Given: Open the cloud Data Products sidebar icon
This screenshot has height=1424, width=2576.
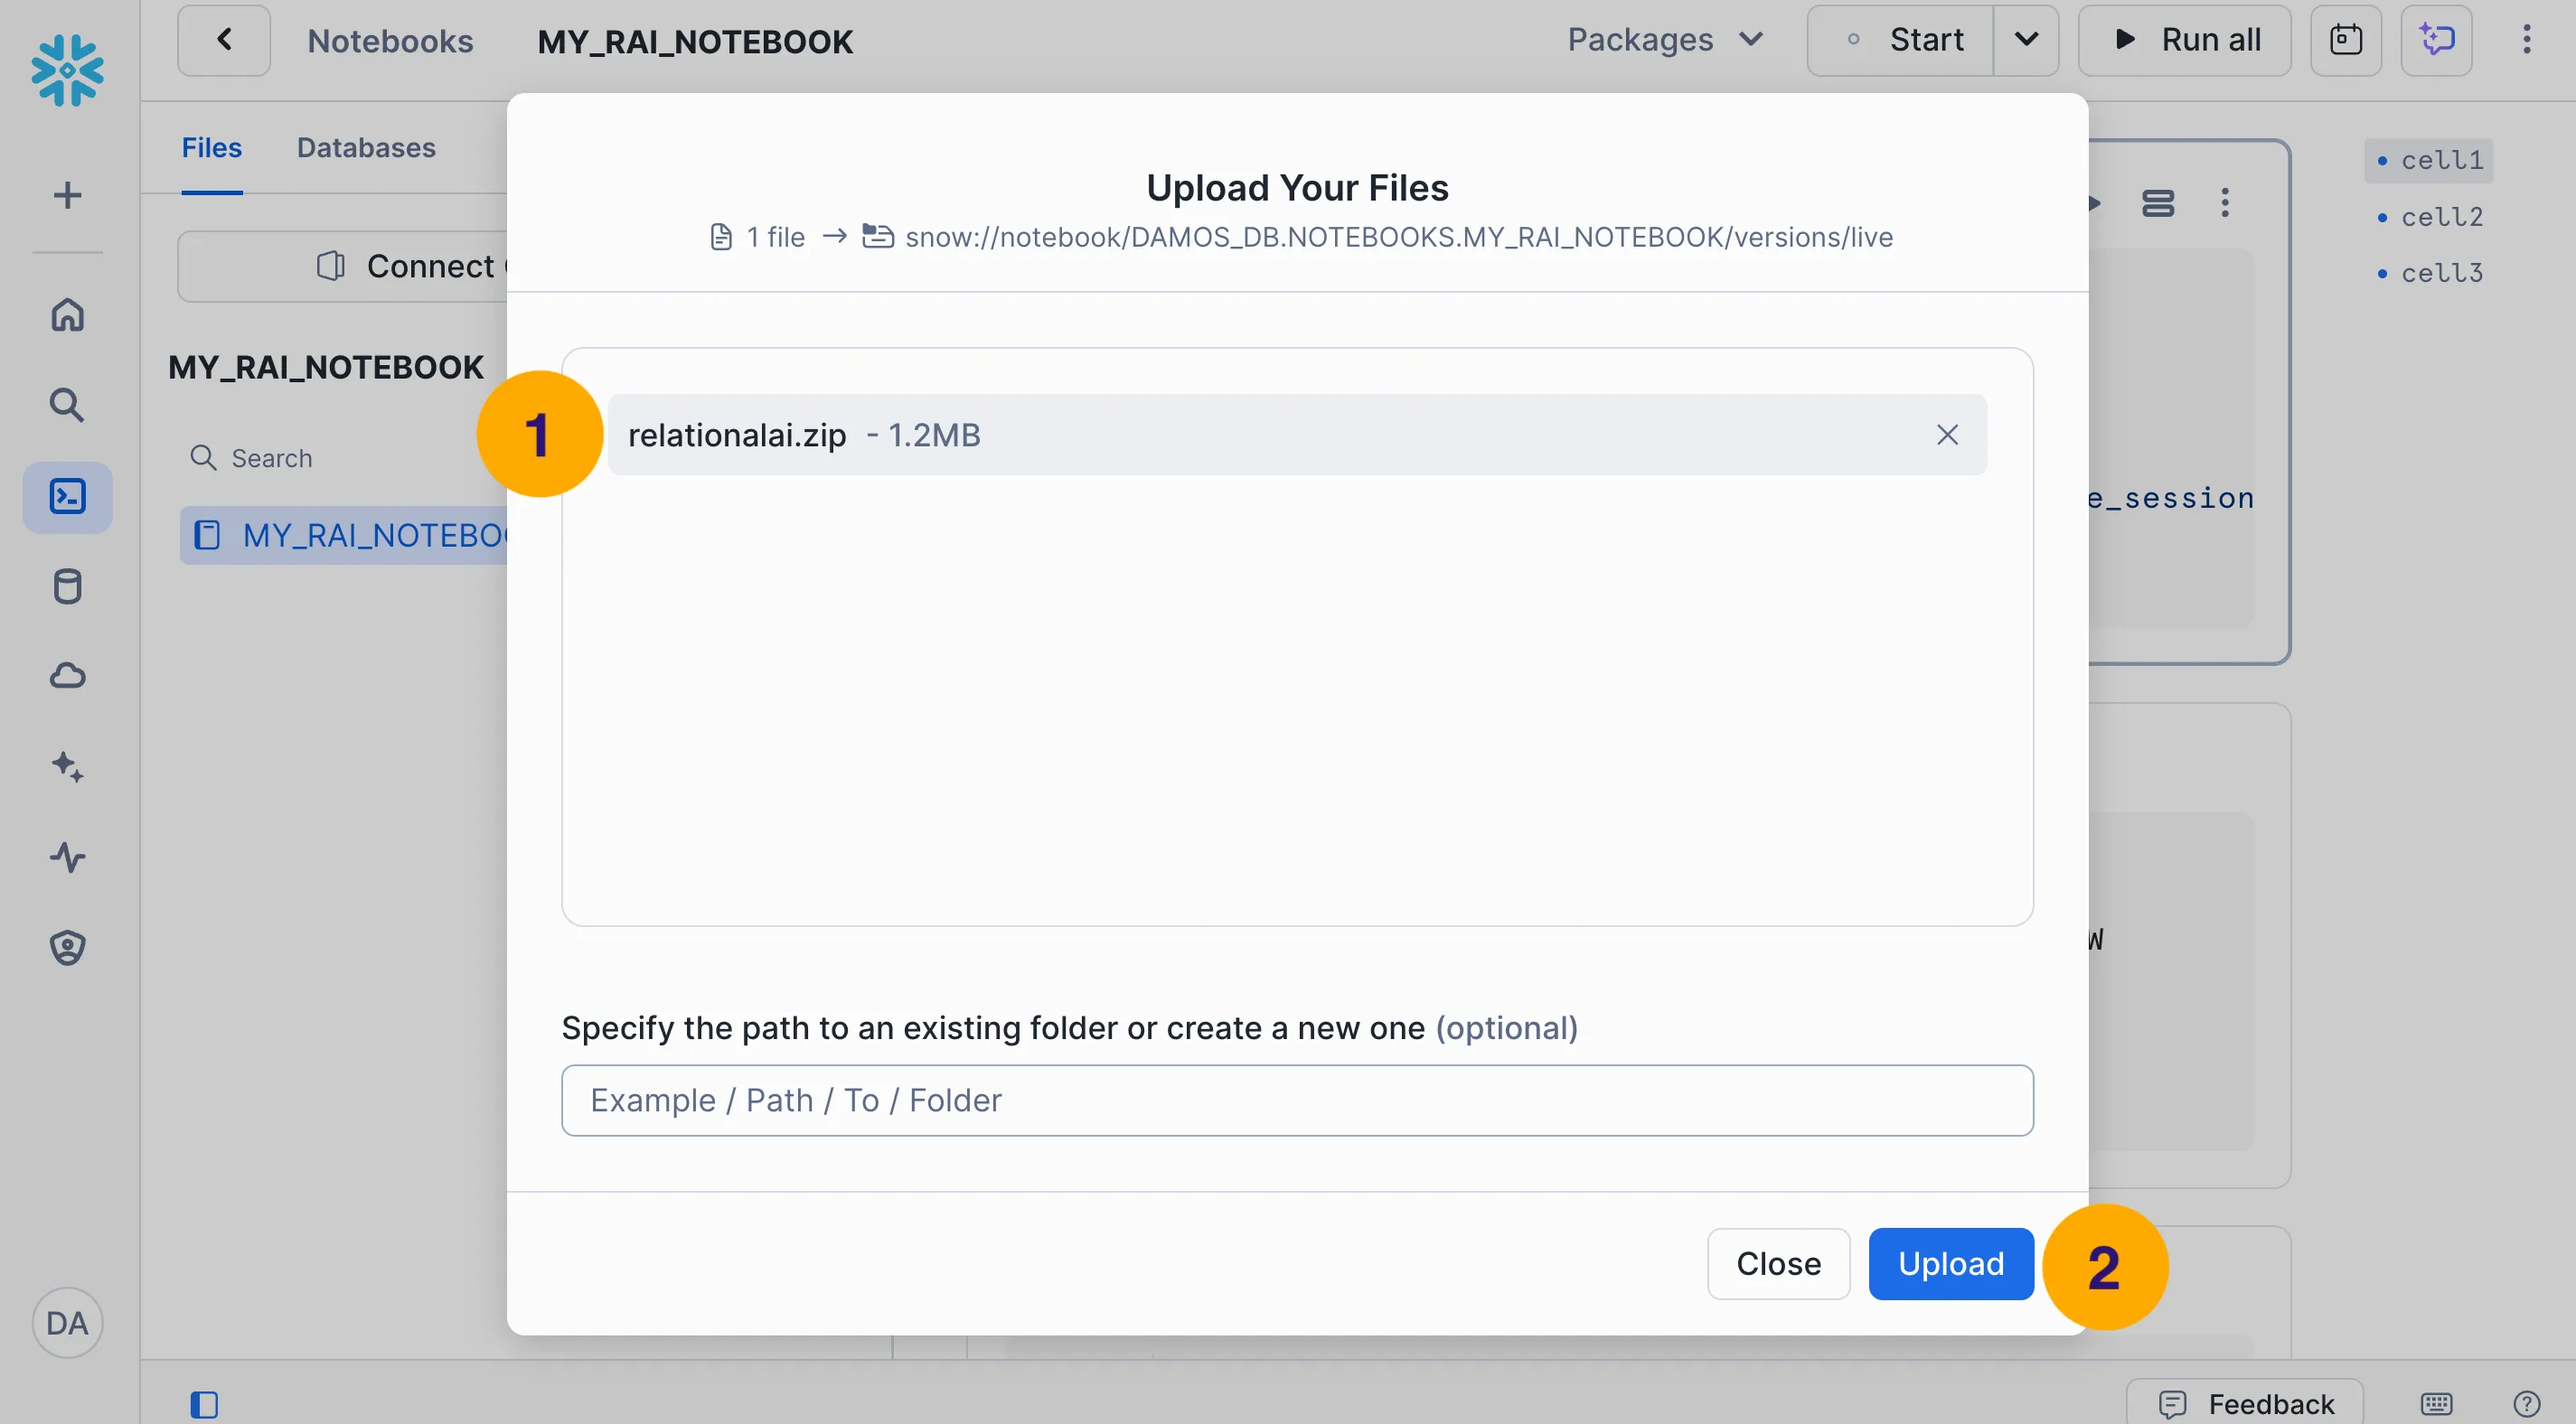Looking at the screenshot, I should tap(67, 677).
